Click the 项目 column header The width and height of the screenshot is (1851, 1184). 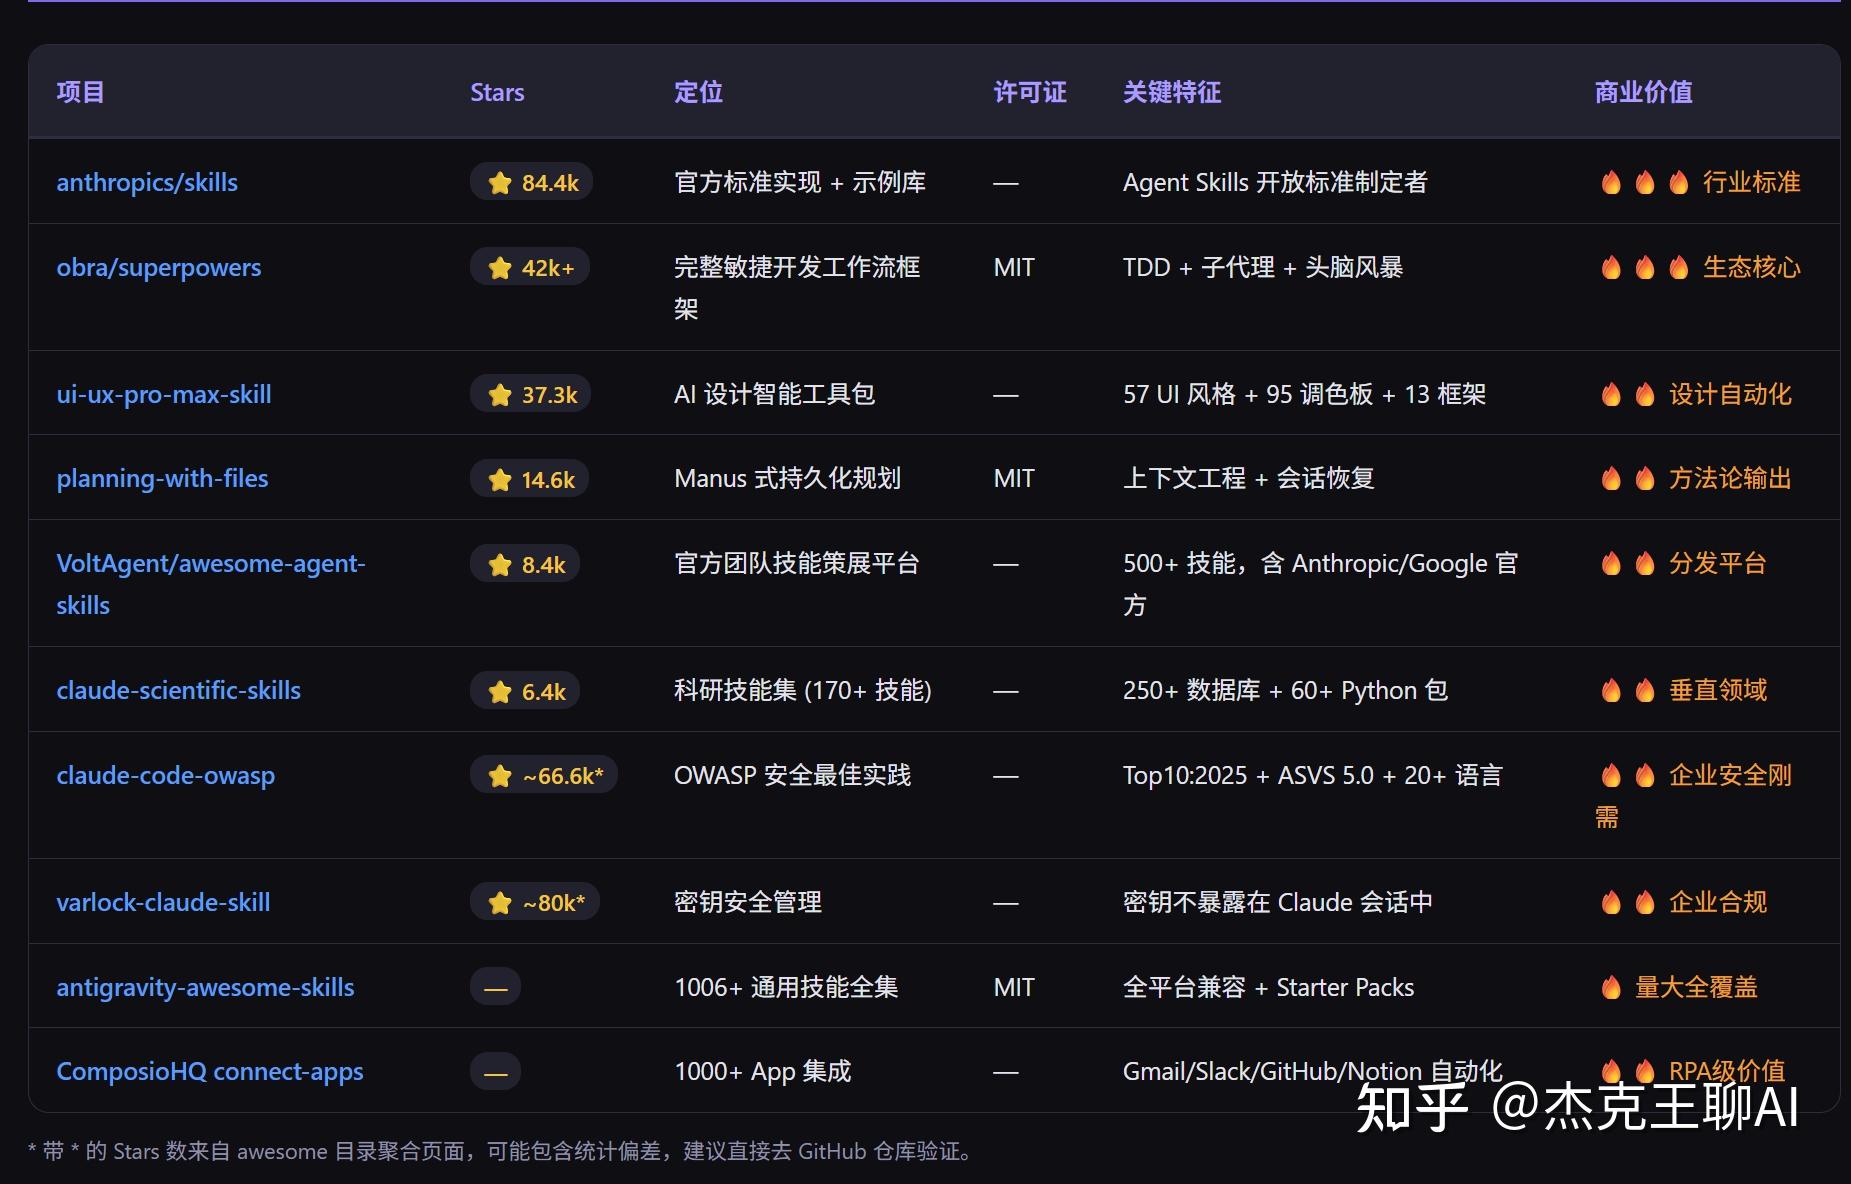point(80,92)
